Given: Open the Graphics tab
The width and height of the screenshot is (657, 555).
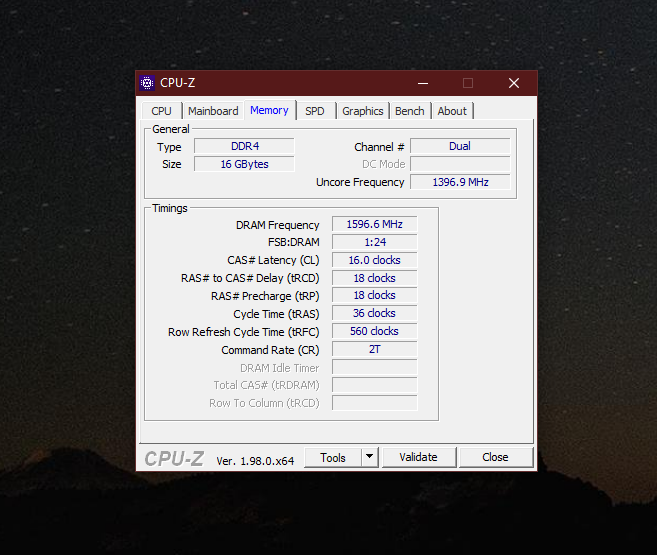Looking at the screenshot, I should coord(362,111).
